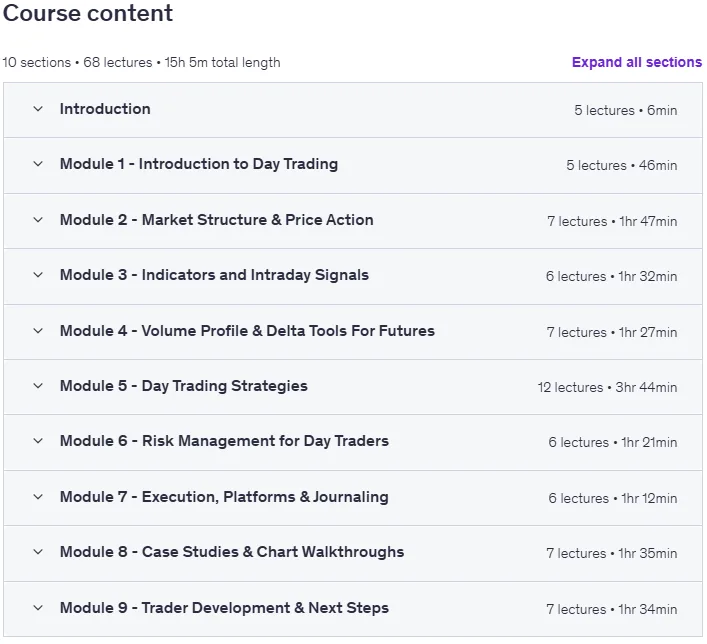Click Expand all sections link
The height and width of the screenshot is (644, 707).
pyautogui.click(x=637, y=62)
